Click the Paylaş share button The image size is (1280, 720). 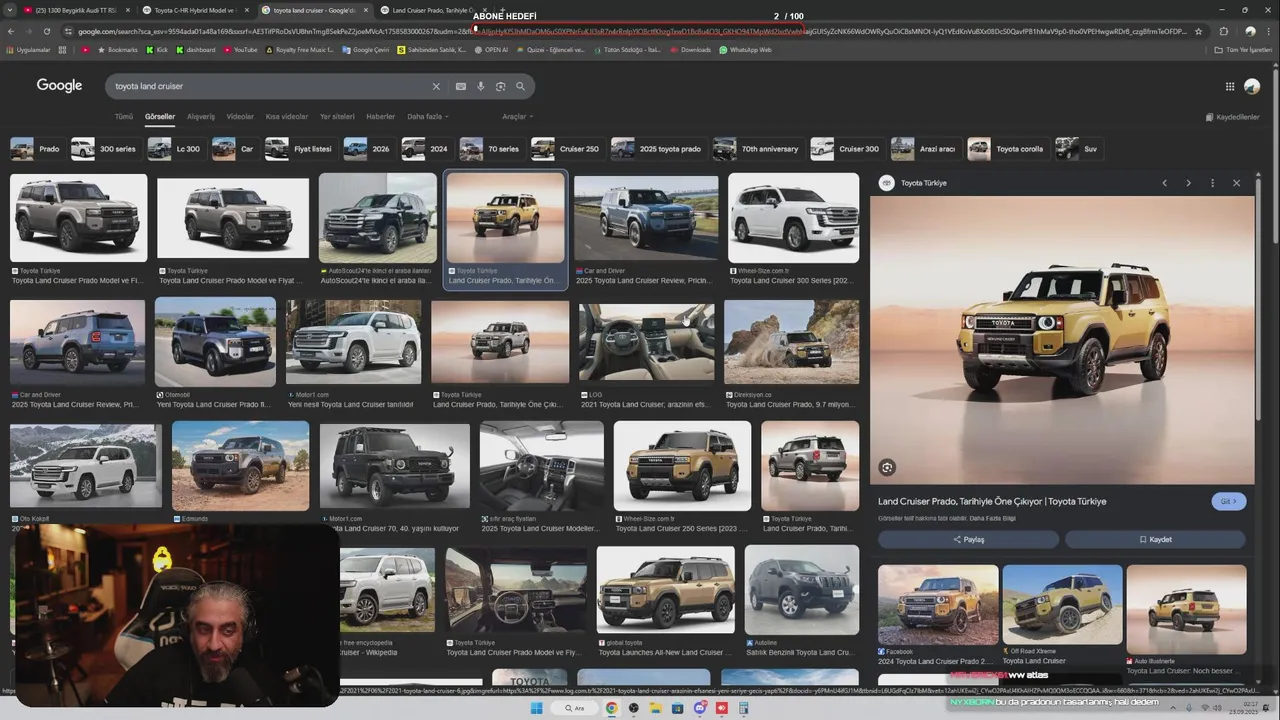click(x=968, y=539)
